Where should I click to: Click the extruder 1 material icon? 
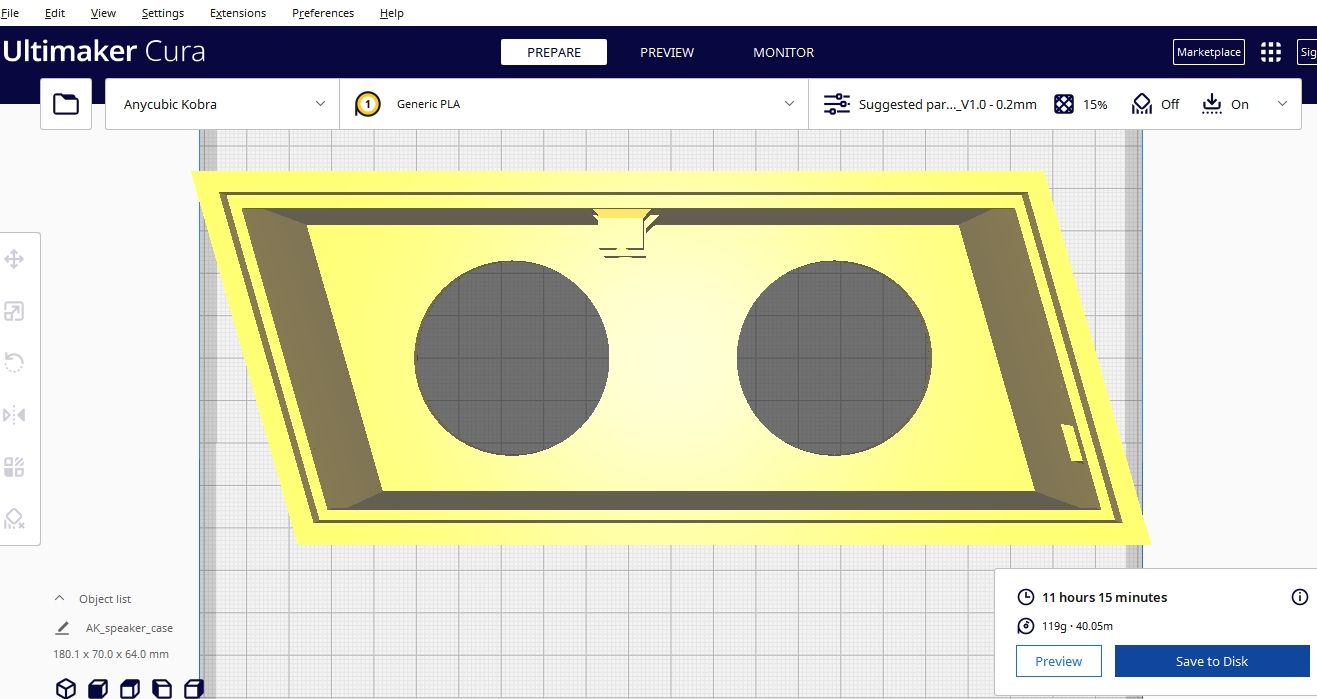pyautogui.click(x=367, y=104)
